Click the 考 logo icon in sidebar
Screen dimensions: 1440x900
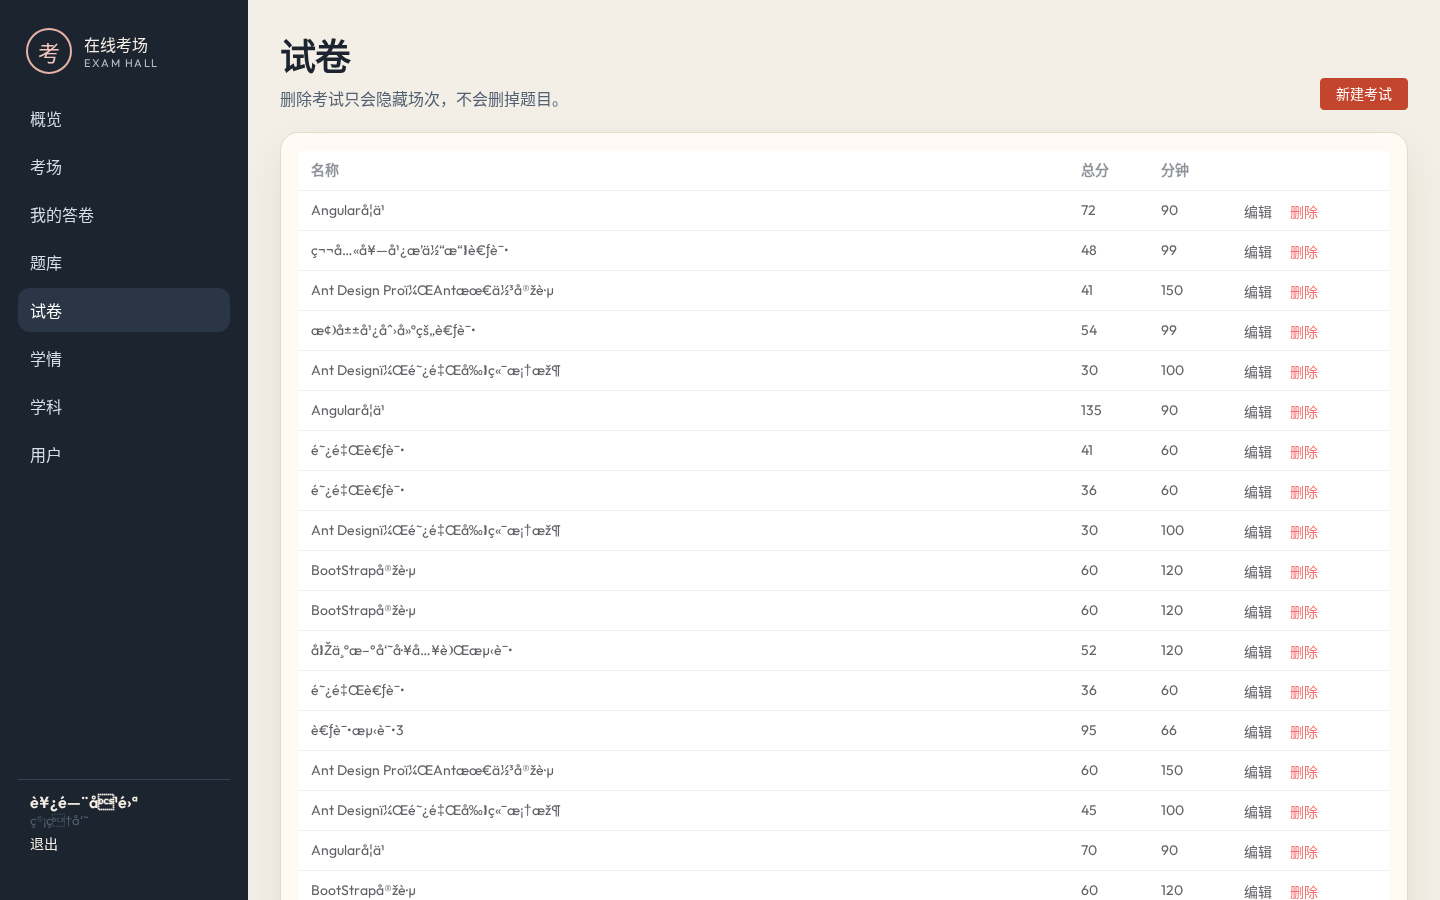[49, 51]
